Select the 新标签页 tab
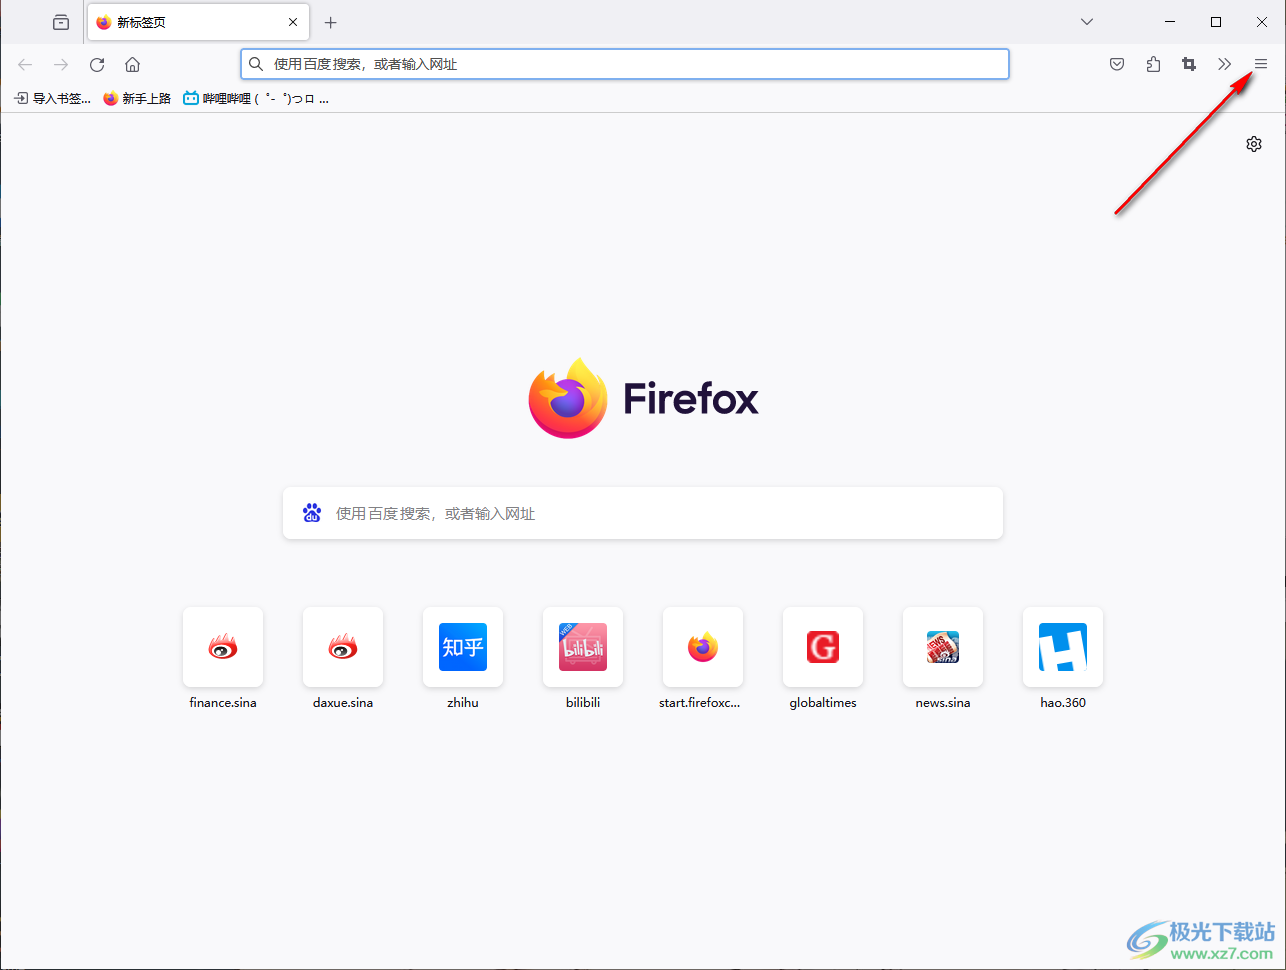The image size is (1286, 970). (x=198, y=22)
